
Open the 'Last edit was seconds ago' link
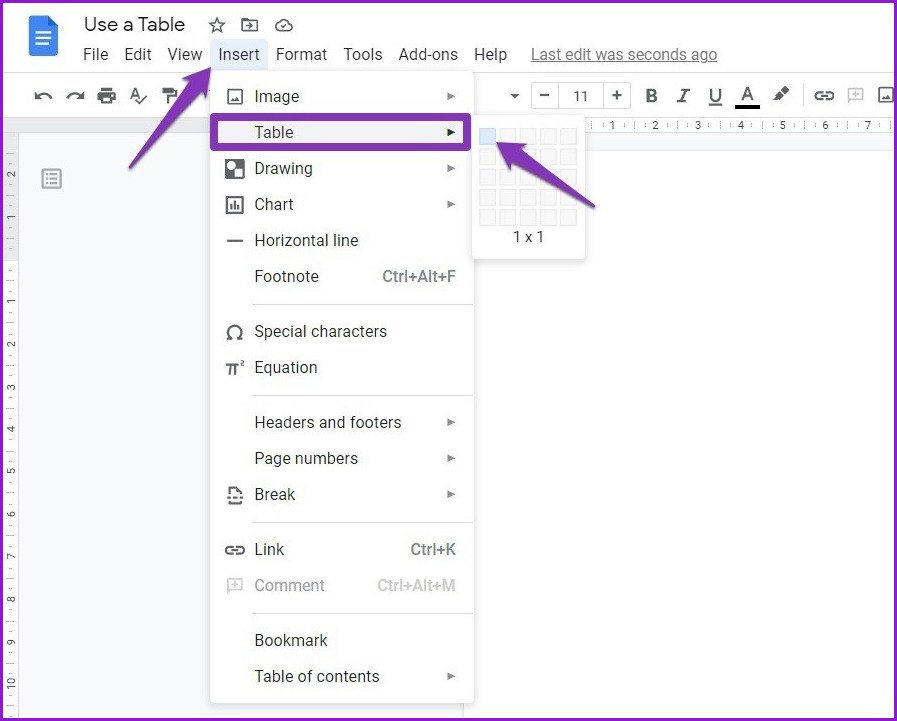point(623,54)
